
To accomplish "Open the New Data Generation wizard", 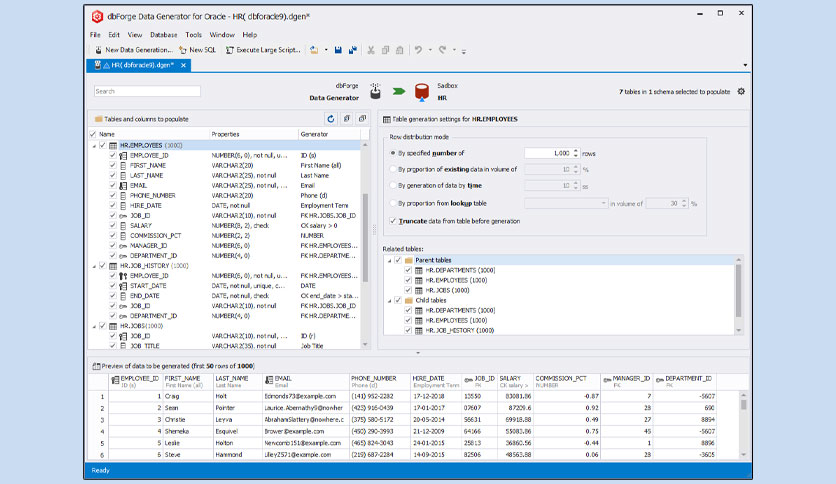I will tap(134, 50).
